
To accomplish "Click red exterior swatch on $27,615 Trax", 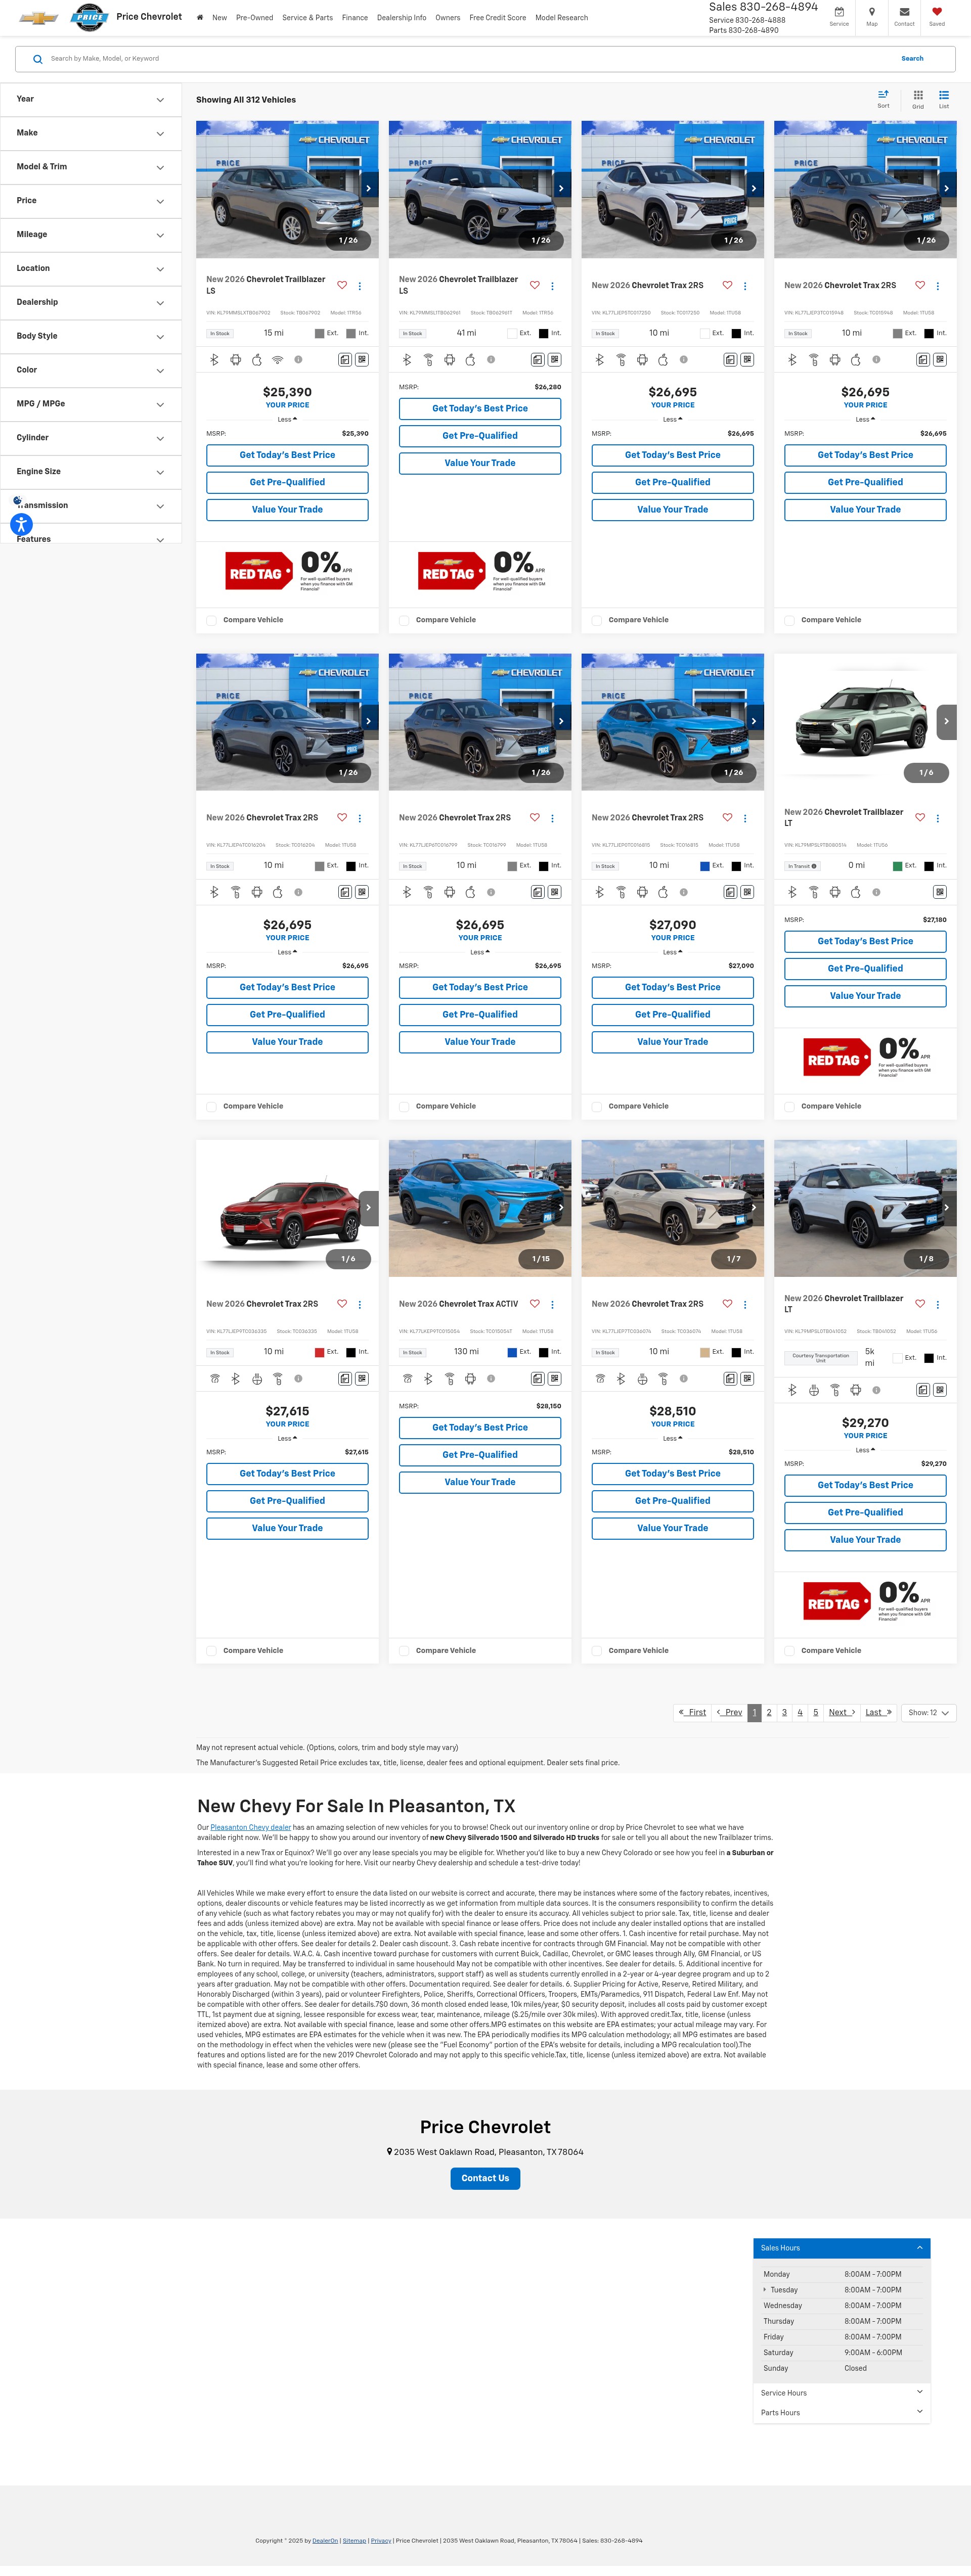I will [320, 1352].
